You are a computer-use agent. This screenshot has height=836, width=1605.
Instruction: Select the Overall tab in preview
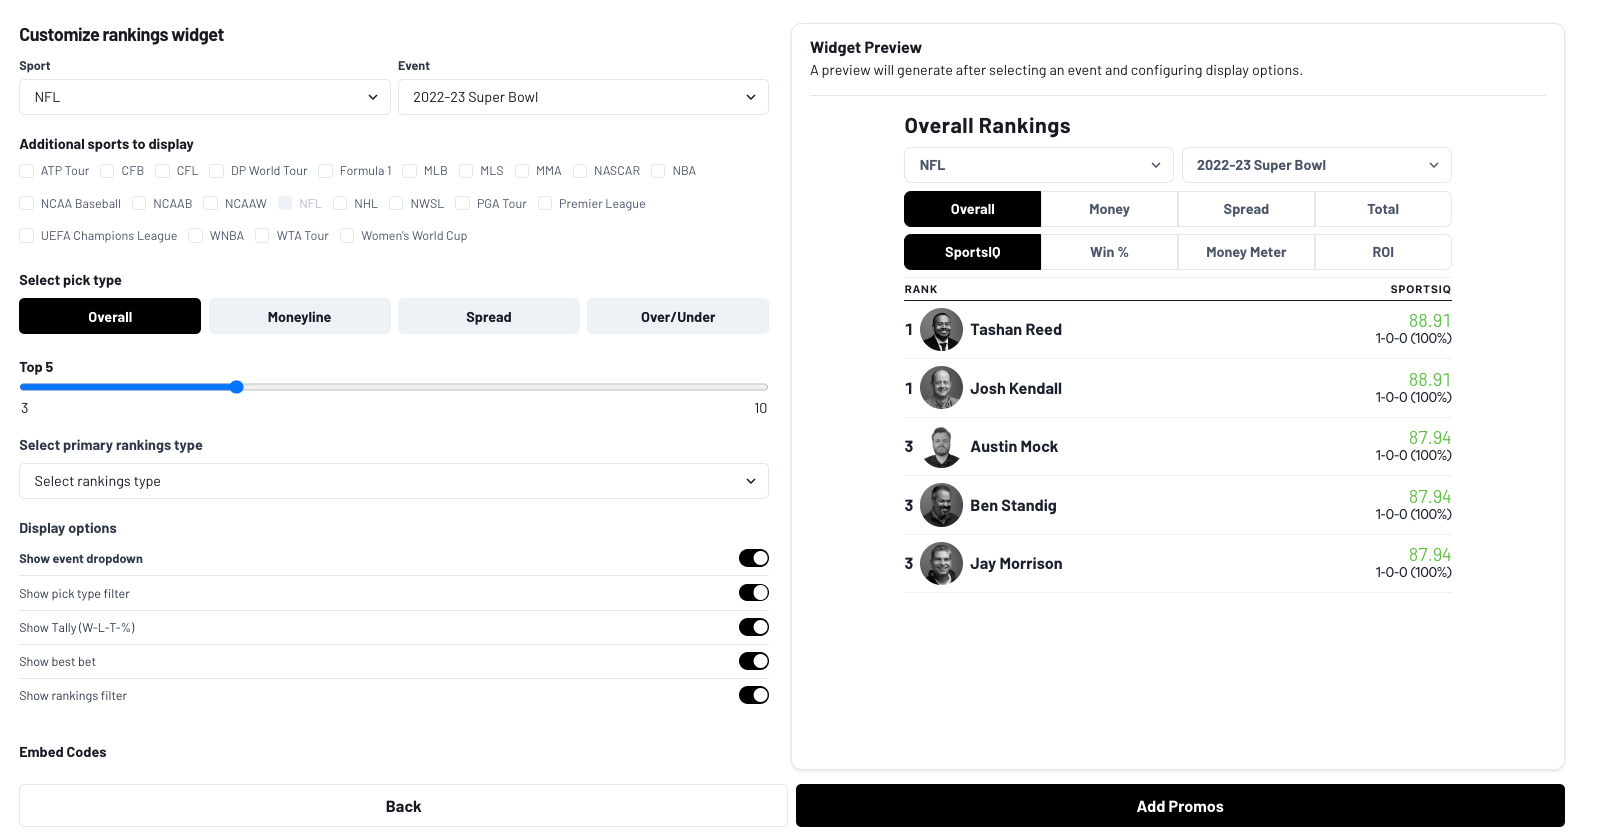tap(972, 209)
